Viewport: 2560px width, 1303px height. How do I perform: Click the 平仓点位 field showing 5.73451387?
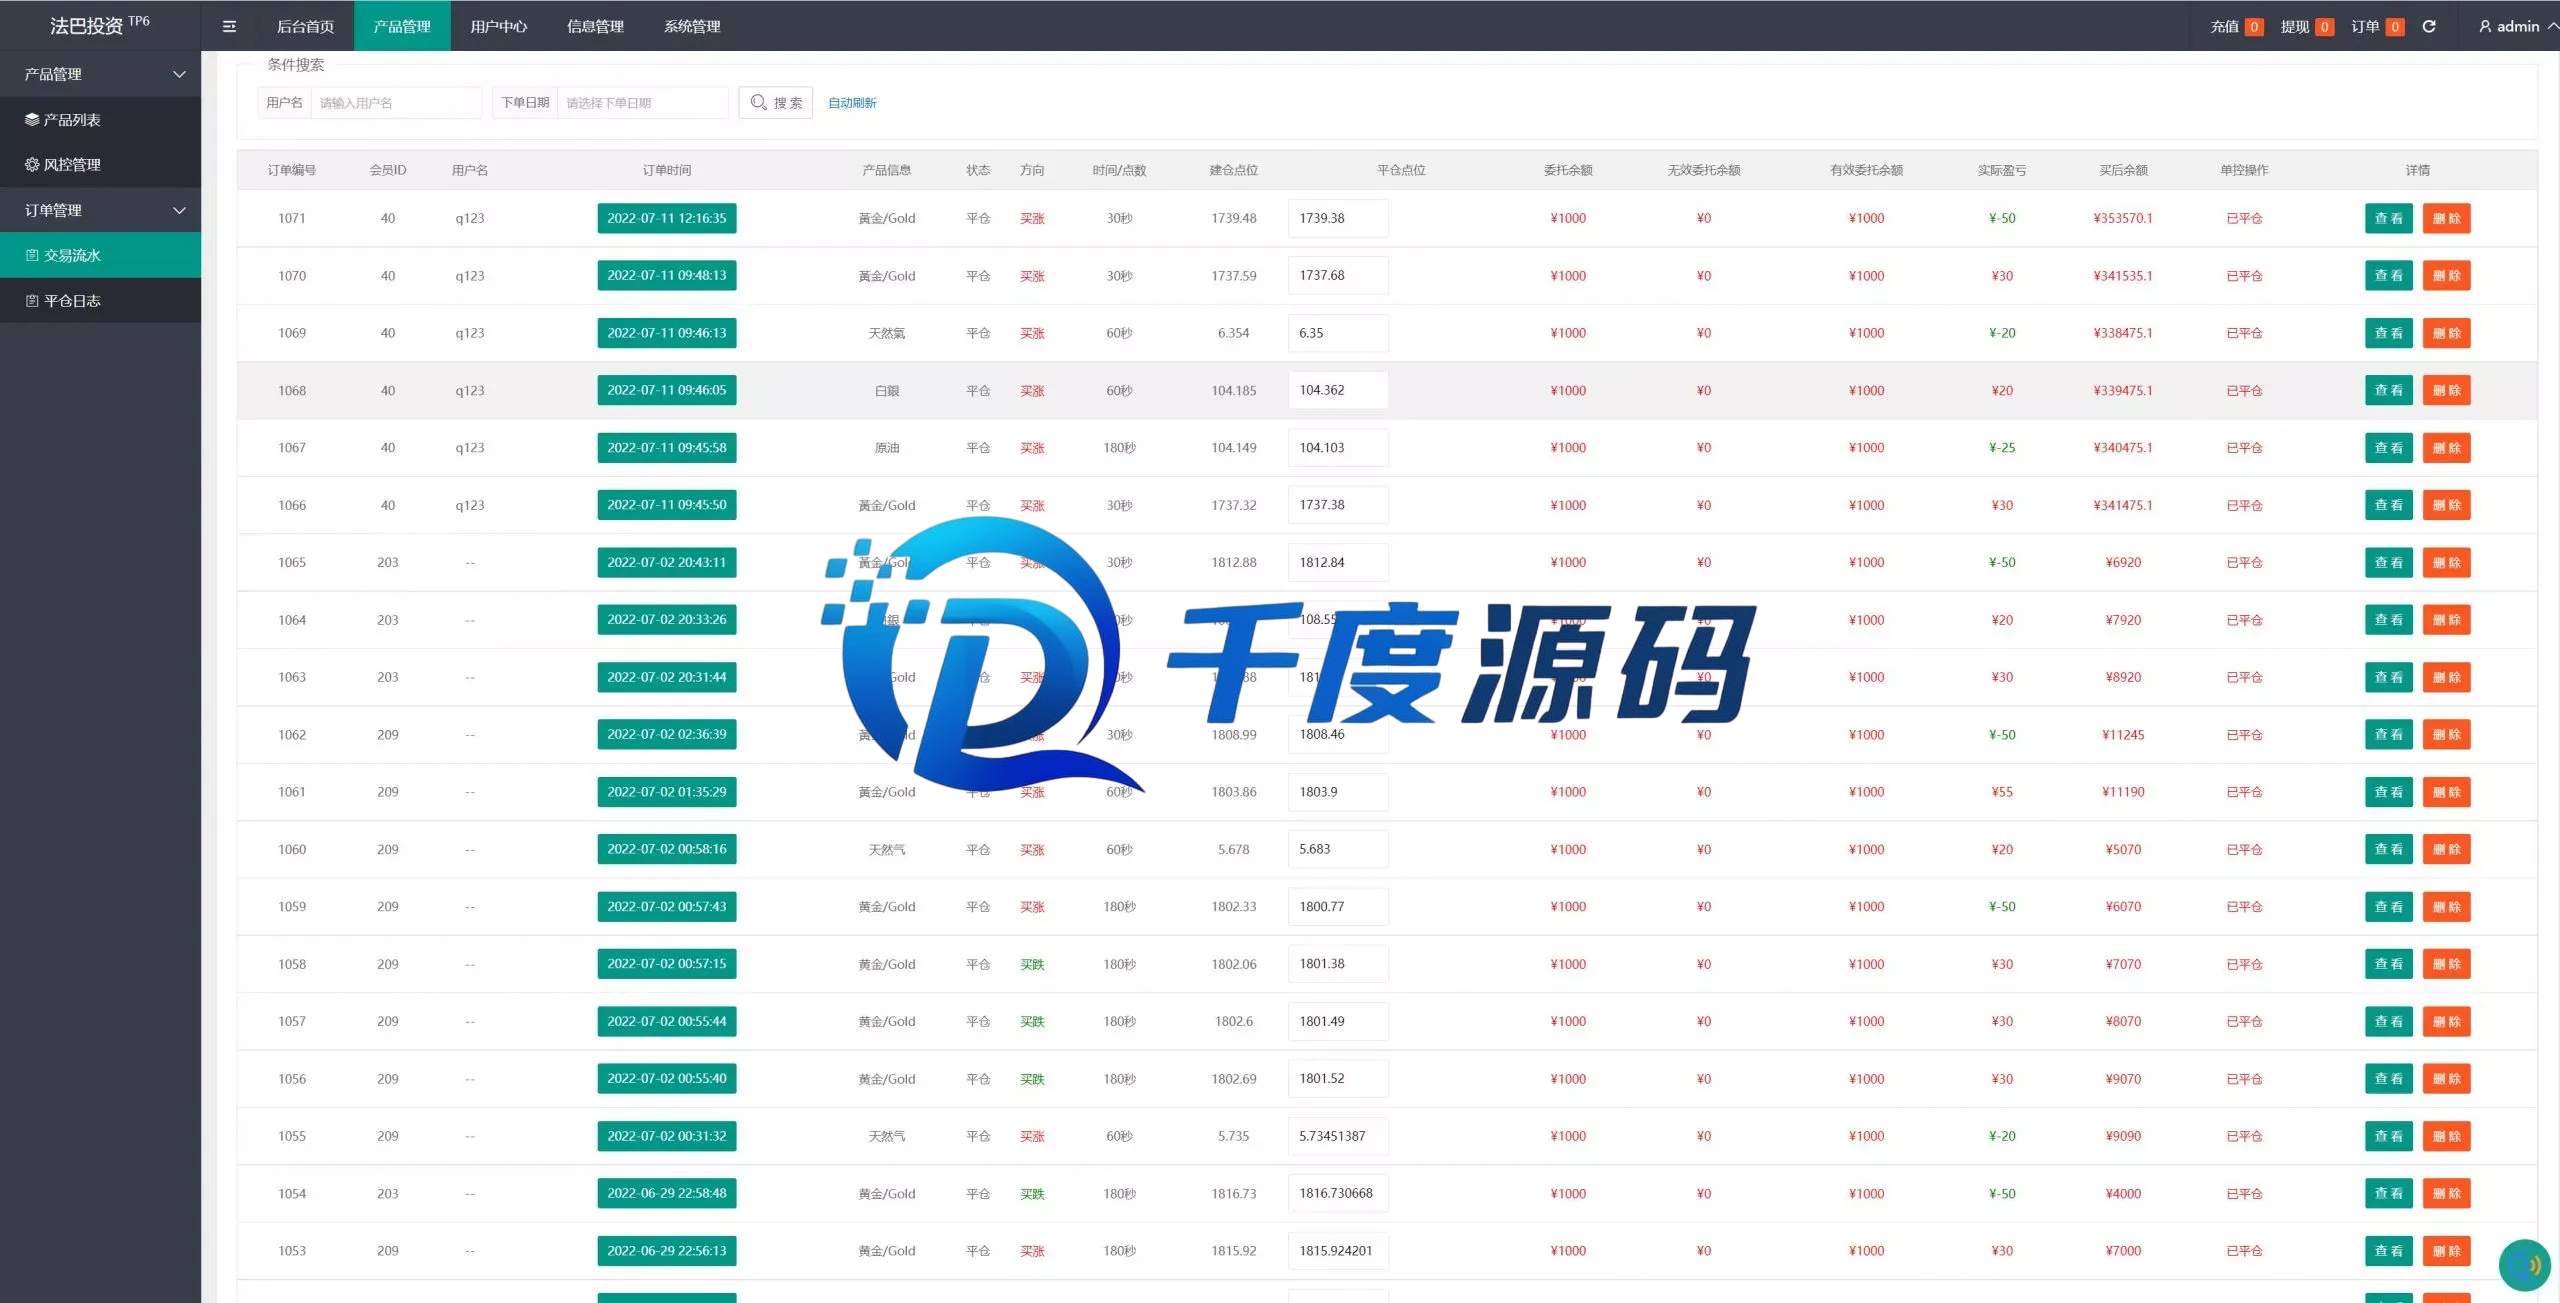pos(1338,1136)
